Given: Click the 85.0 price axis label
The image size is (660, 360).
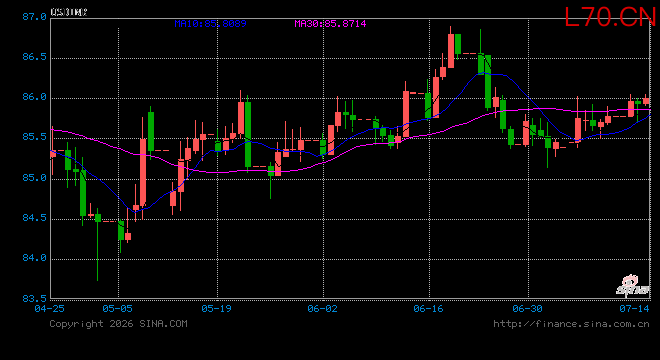Looking at the screenshot, I should [x=34, y=178].
